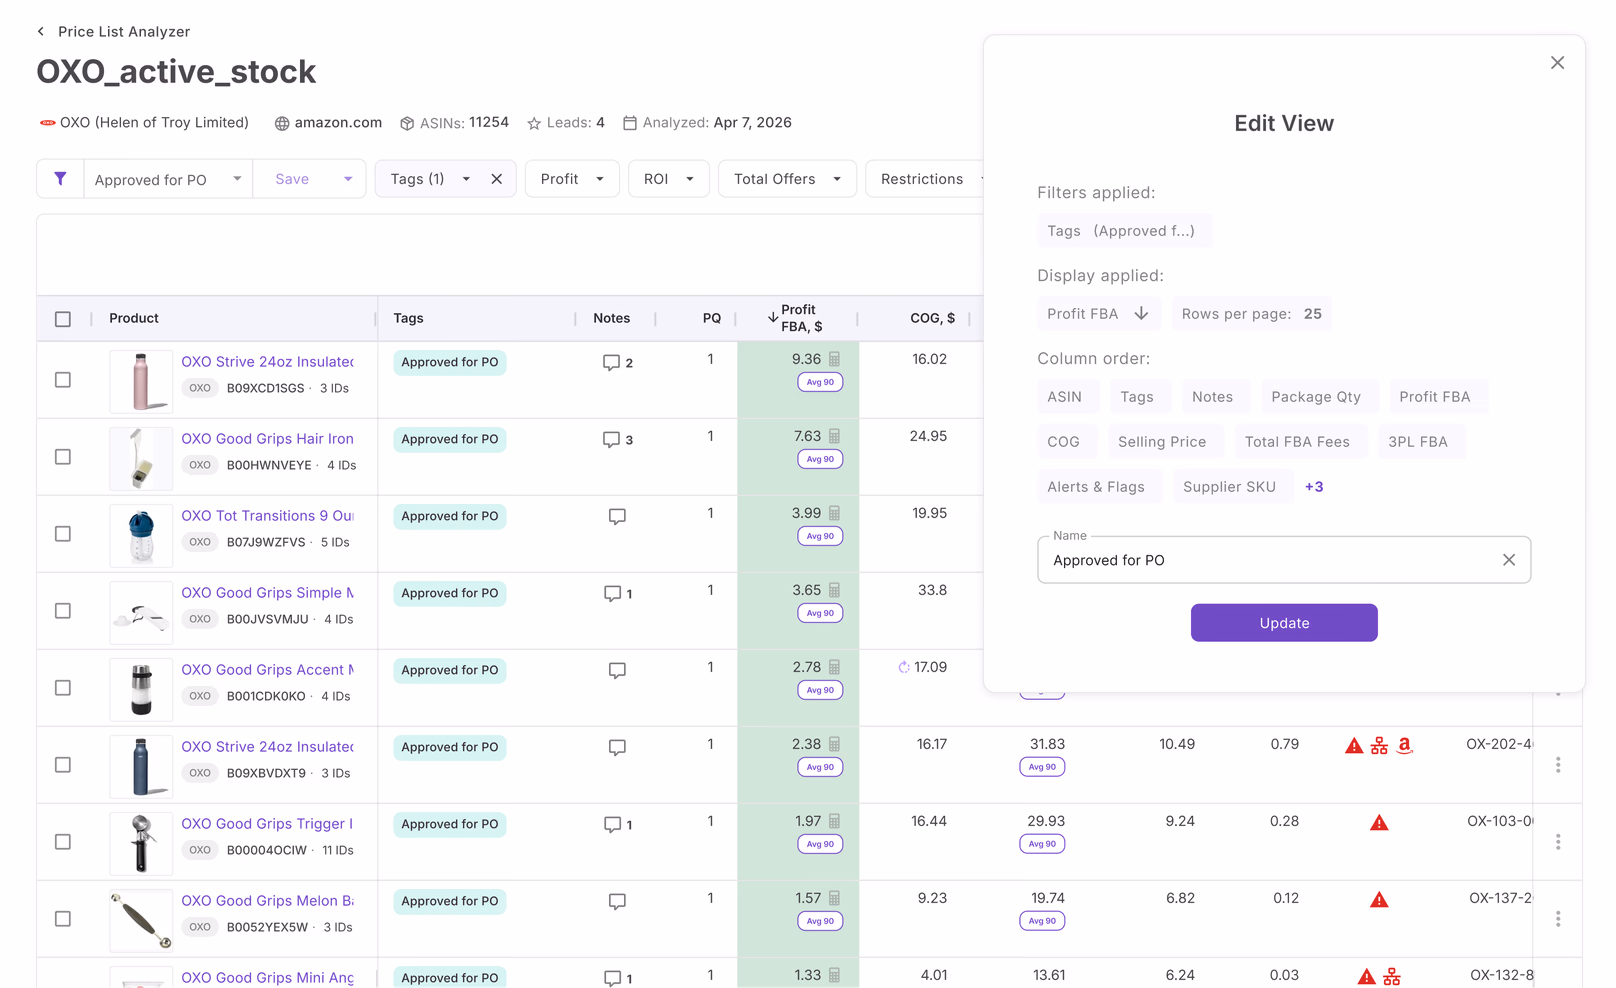Open OXO Tot Transitions product link

pos(267,516)
